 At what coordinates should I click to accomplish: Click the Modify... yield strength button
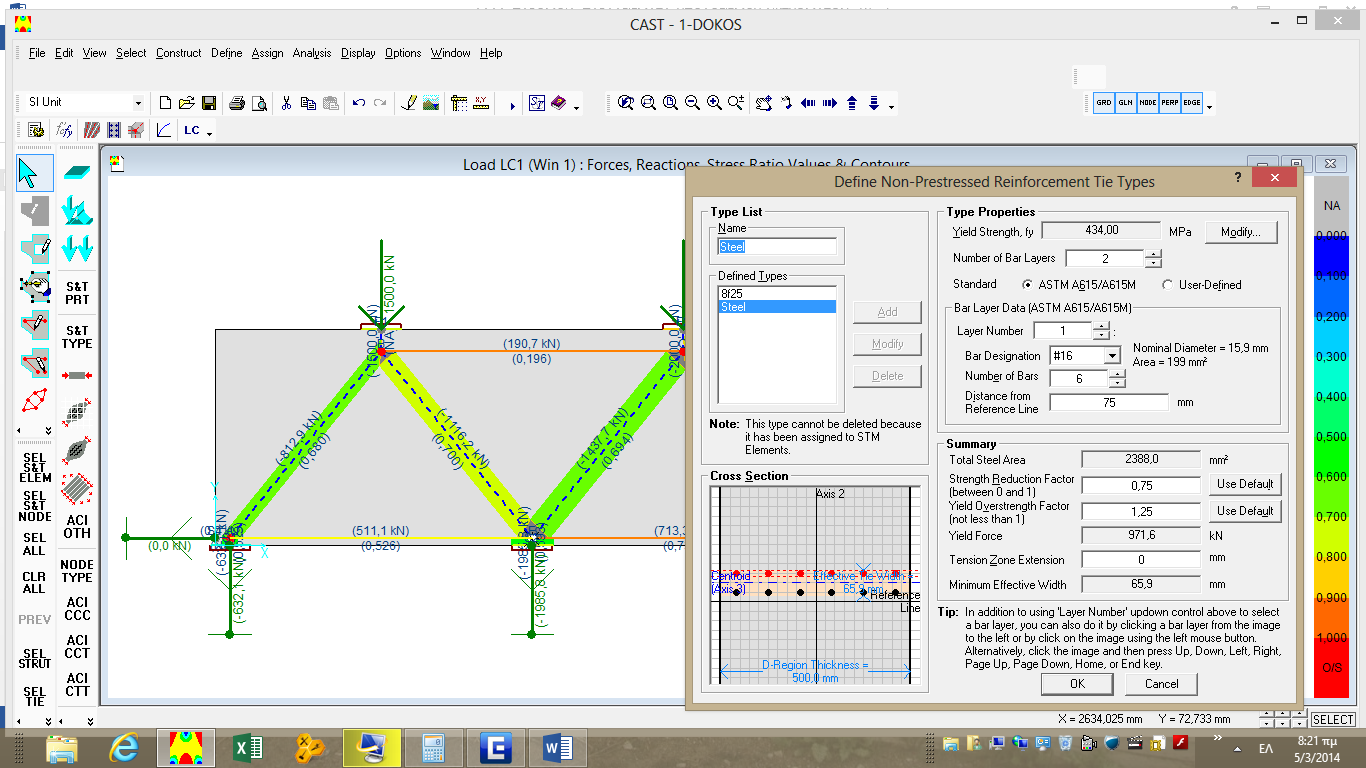click(x=1241, y=232)
